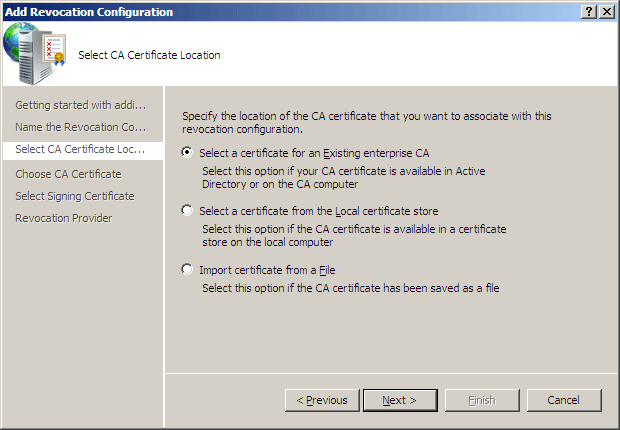
Task: Go back with the Previous button
Action: coord(322,400)
